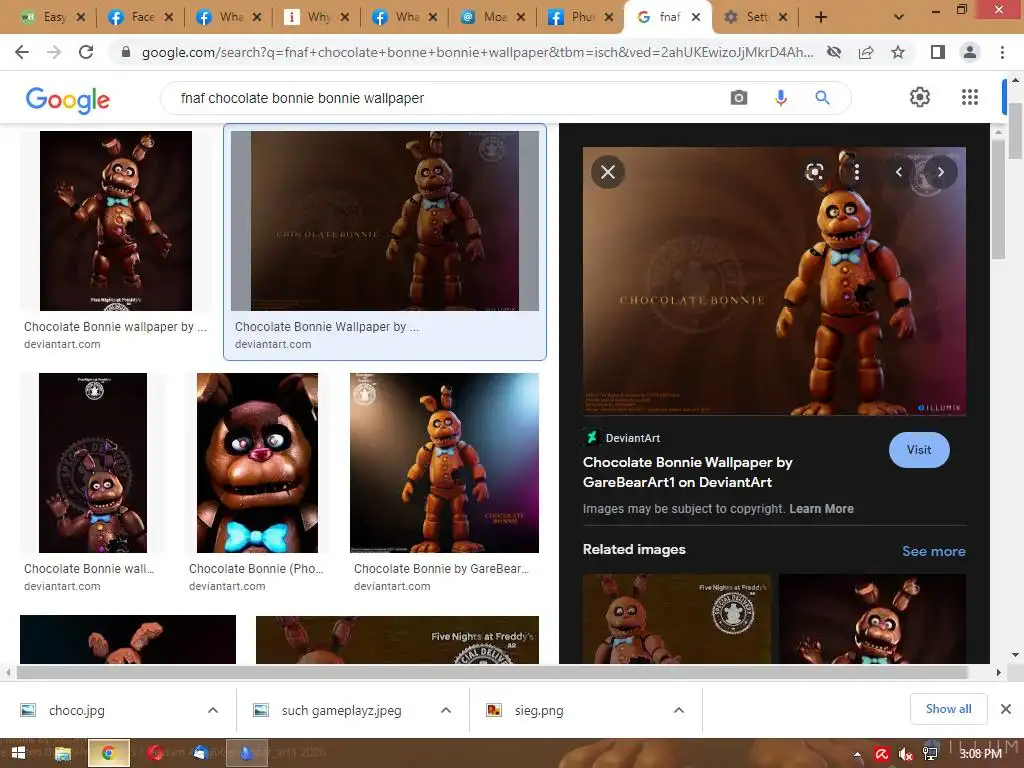Open the Google apps grid
The width and height of the screenshot is (1024, 768).
[970, 97]
